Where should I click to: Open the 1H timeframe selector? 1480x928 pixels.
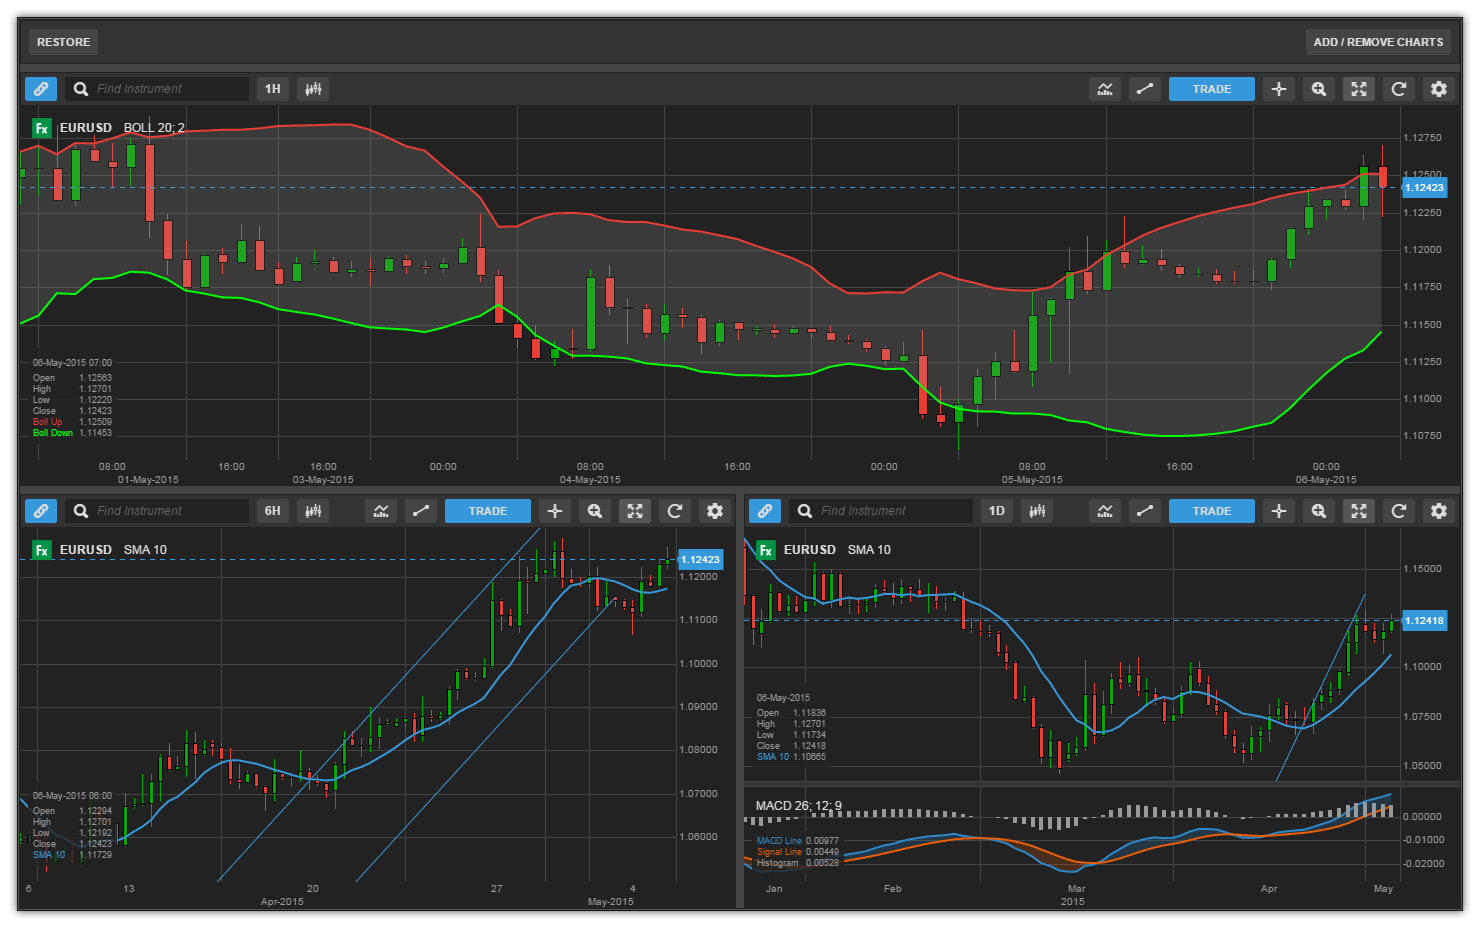pos(273,89)
